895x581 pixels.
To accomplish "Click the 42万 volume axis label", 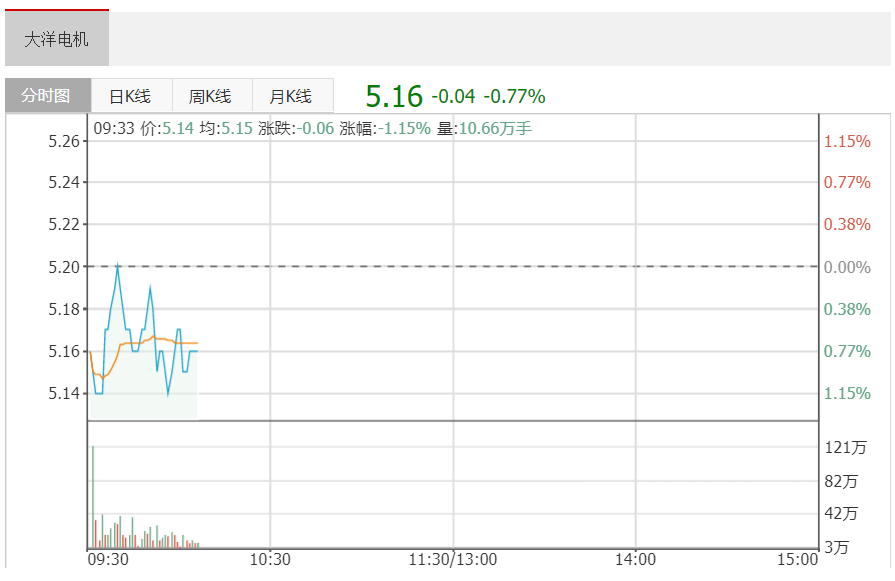I will point(841,513).
